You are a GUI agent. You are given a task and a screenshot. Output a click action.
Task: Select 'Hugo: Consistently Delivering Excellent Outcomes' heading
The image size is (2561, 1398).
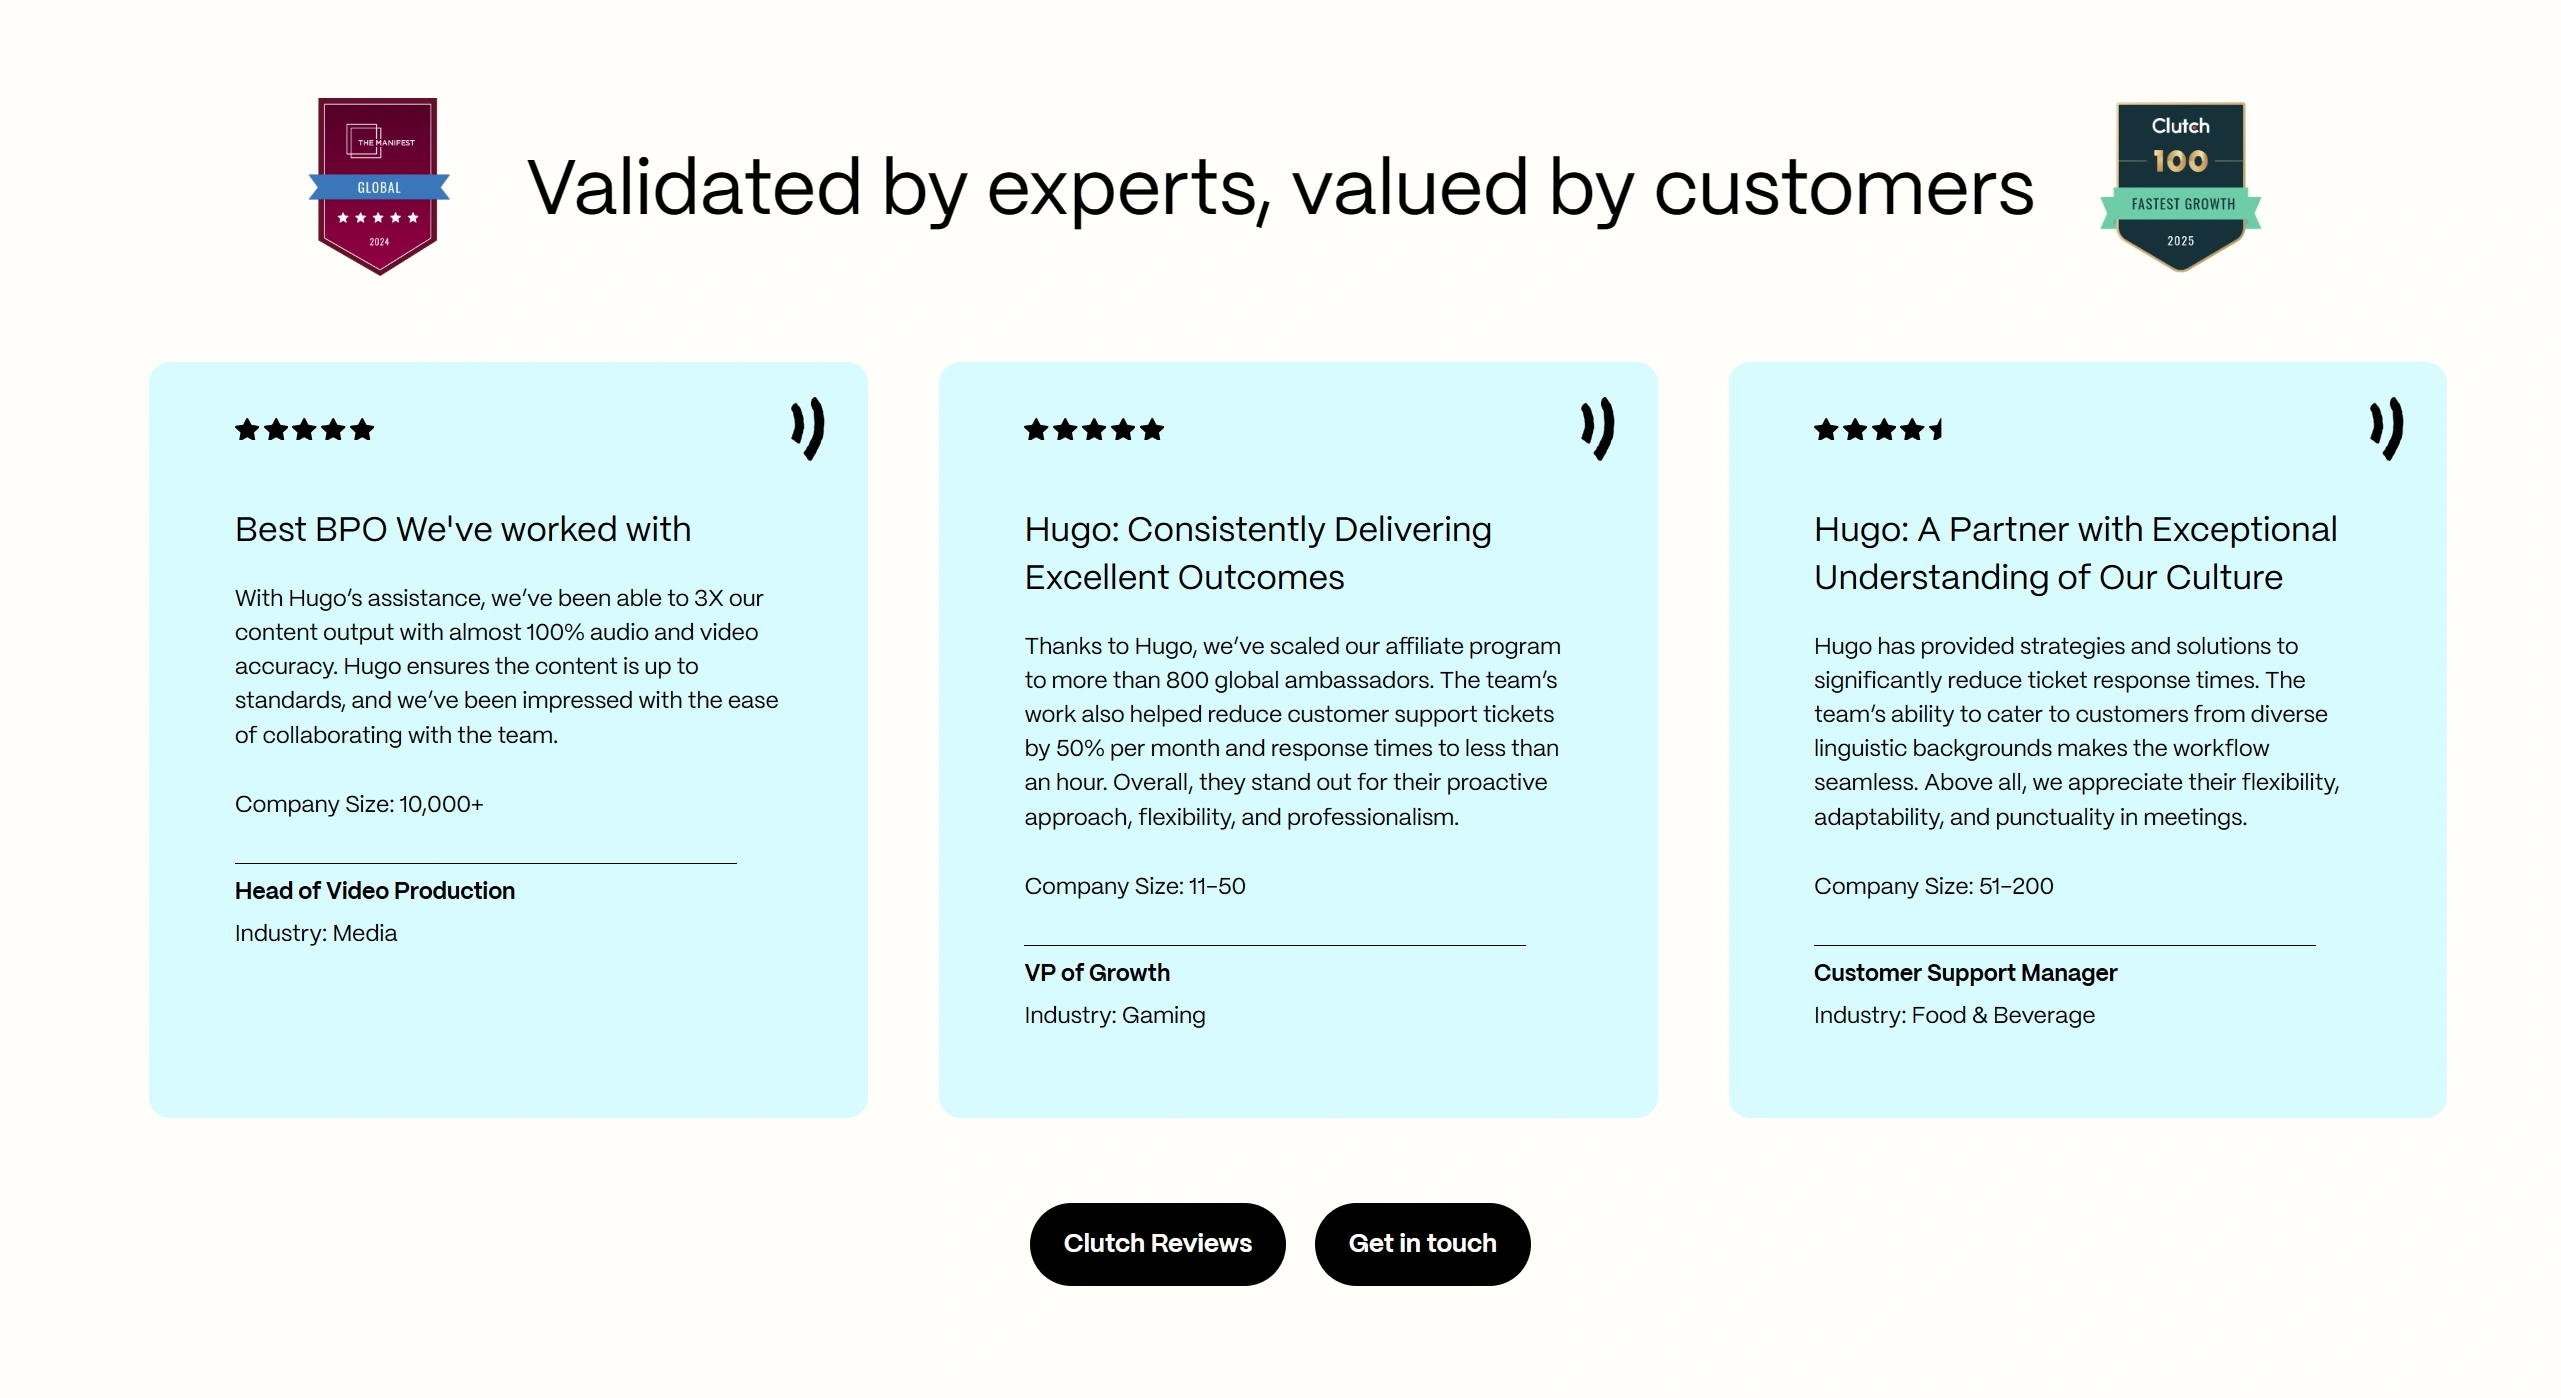coord(1257,553)
